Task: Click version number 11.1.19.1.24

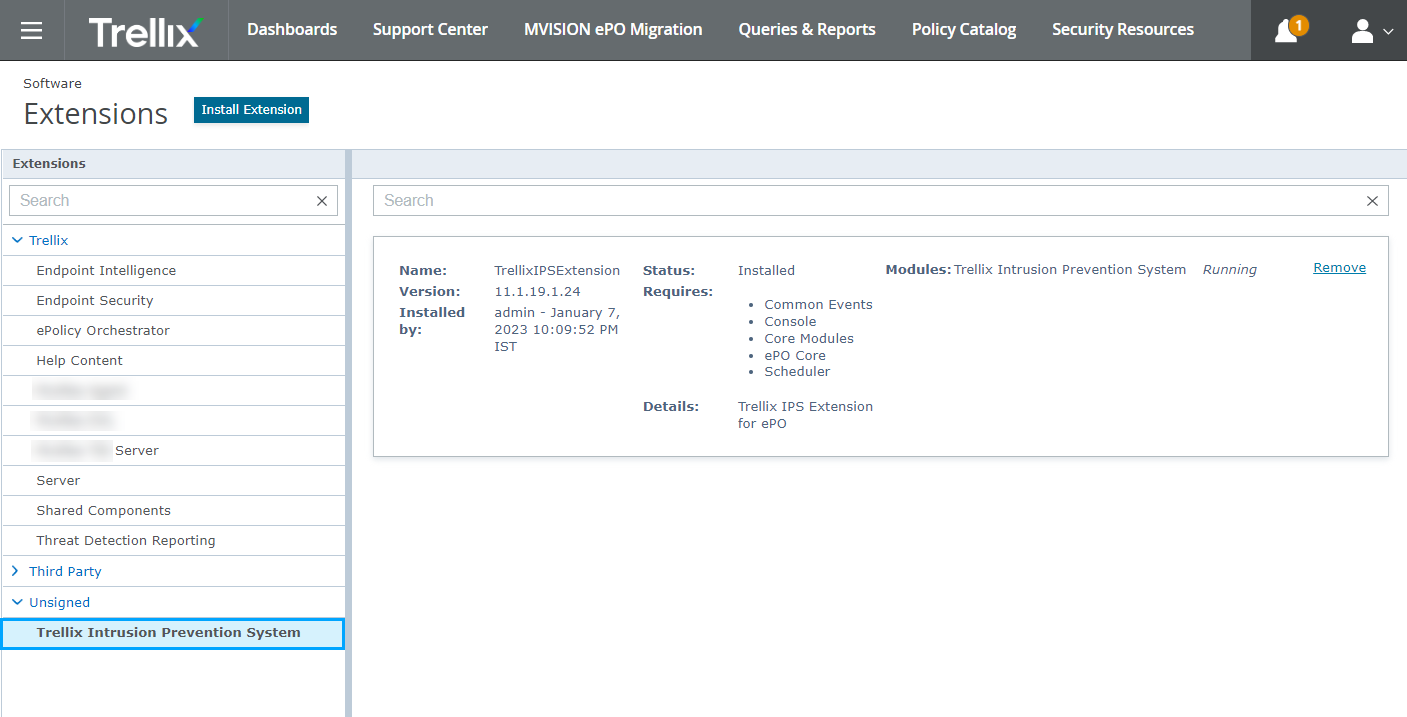Action: pos(537,292)
